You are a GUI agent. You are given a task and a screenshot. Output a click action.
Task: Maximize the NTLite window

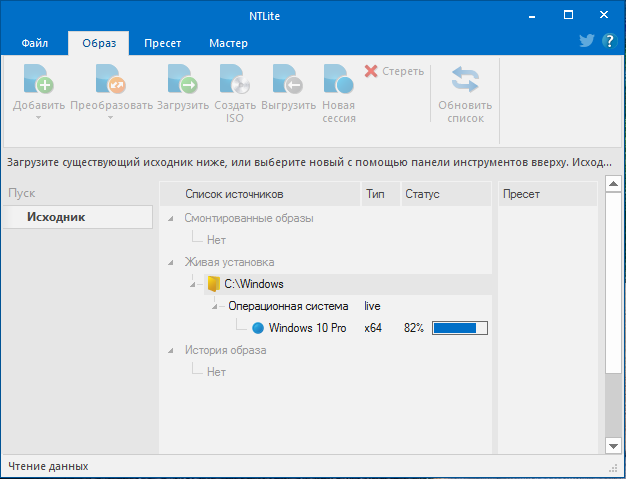point(568,15)
